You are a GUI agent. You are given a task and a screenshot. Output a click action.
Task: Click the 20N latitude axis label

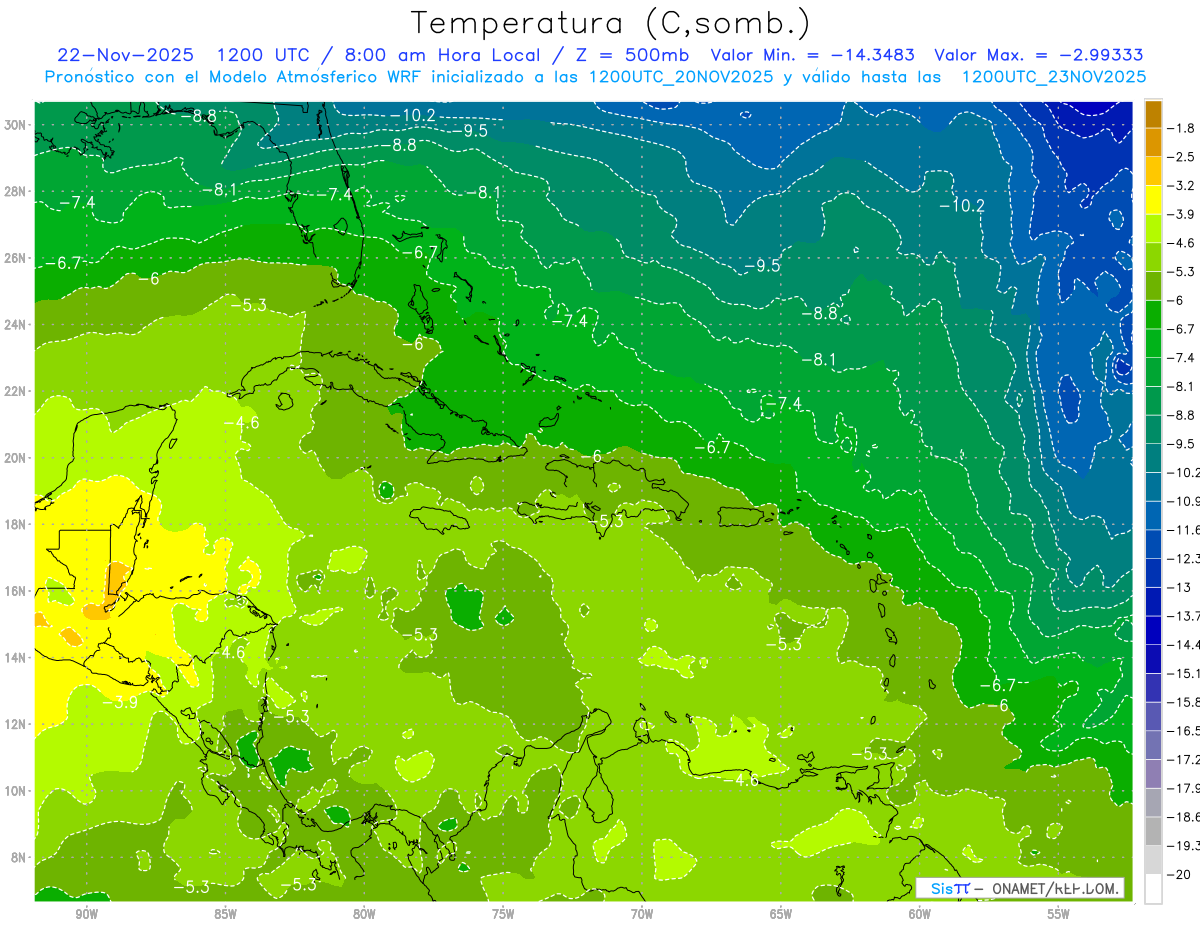coord(15,458)
